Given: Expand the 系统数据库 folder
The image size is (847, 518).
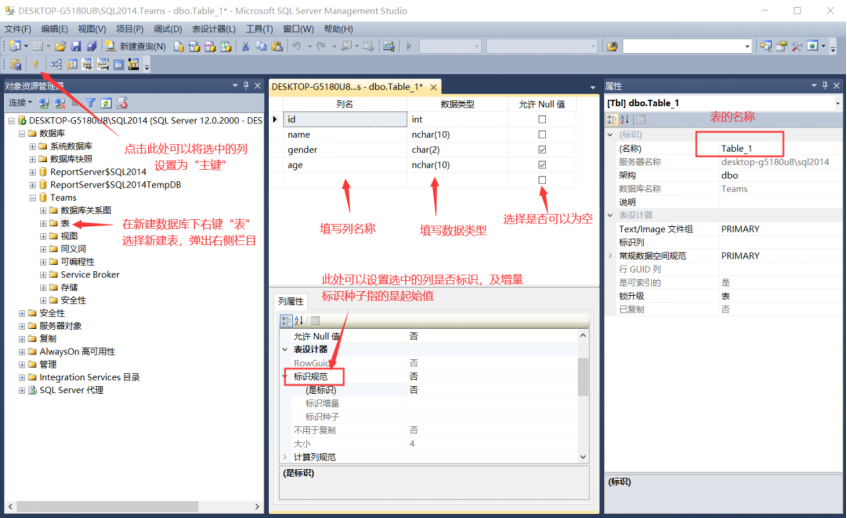Looking at the screenshot, I should click(x=33, y=146).
